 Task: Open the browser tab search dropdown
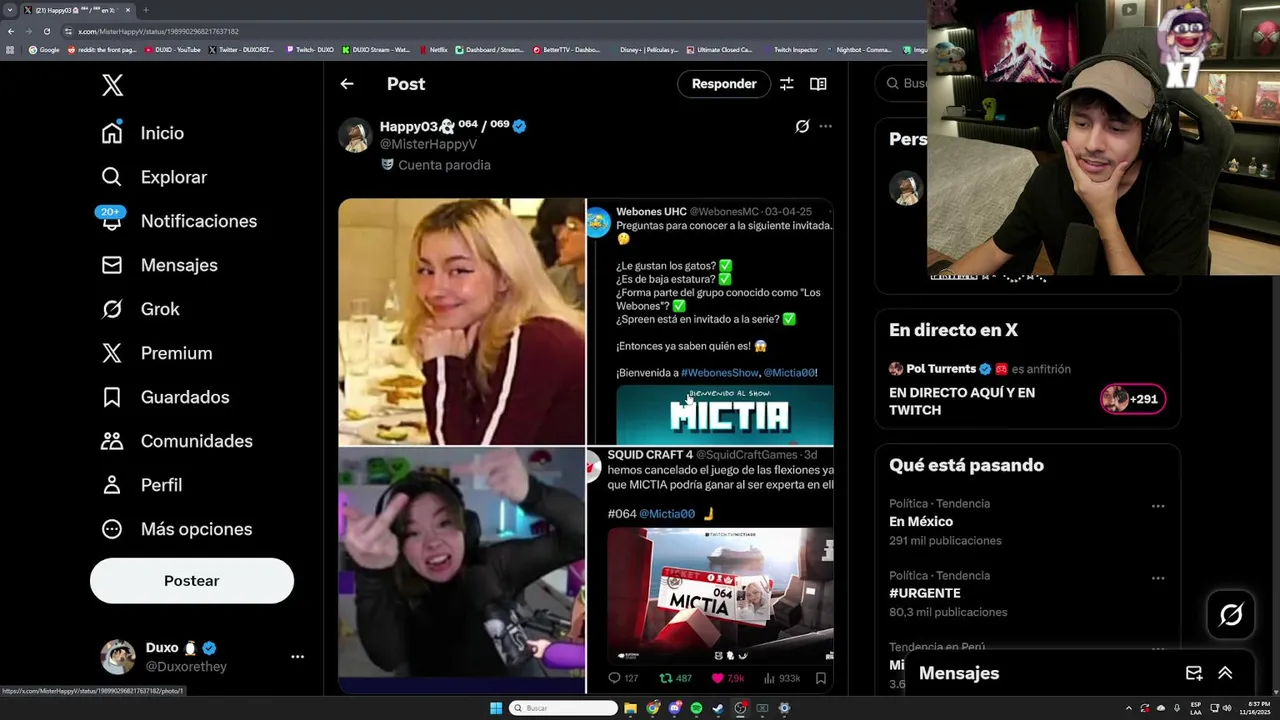coord(9,10)
